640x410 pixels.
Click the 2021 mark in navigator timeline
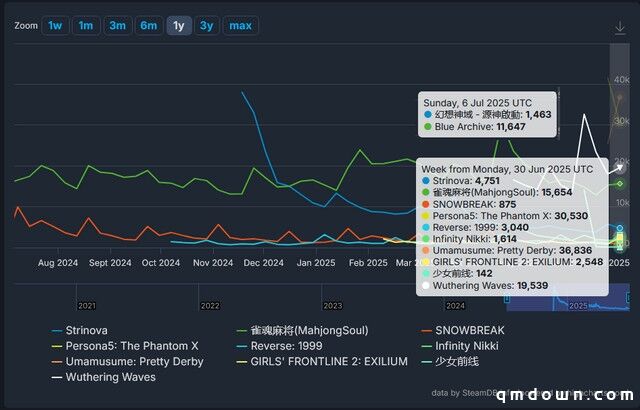point(87,306)
